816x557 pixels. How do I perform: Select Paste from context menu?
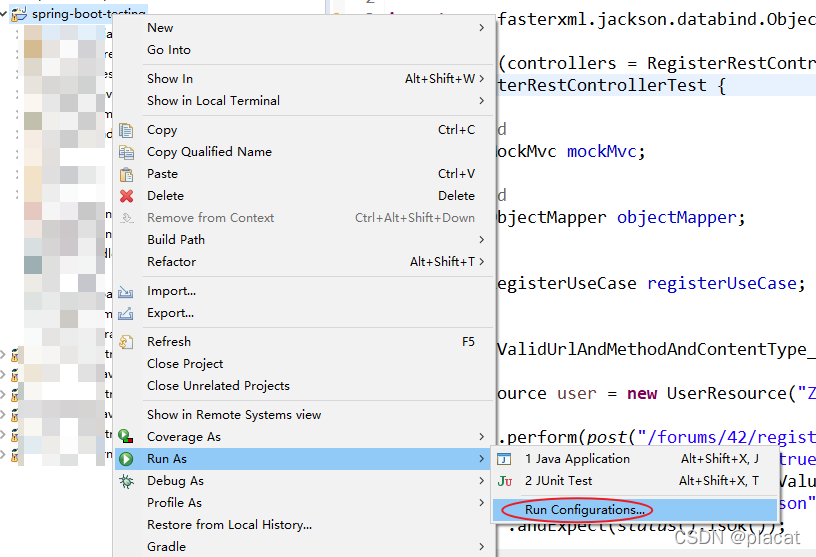(x=304, y=174)
